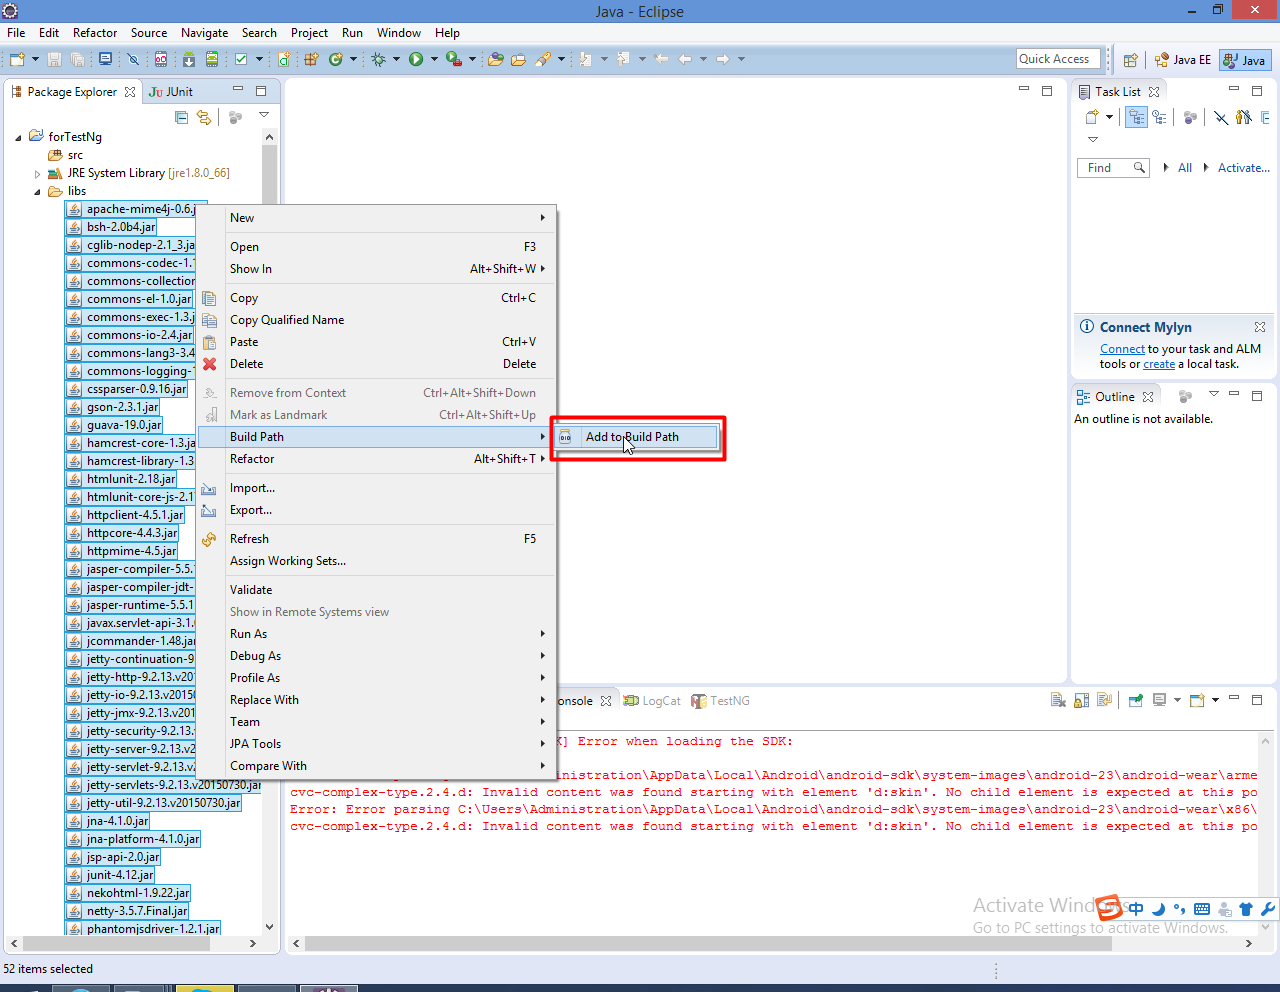
Task: Open the Debug button dropdown arrow
Action: tap(396, 60)
